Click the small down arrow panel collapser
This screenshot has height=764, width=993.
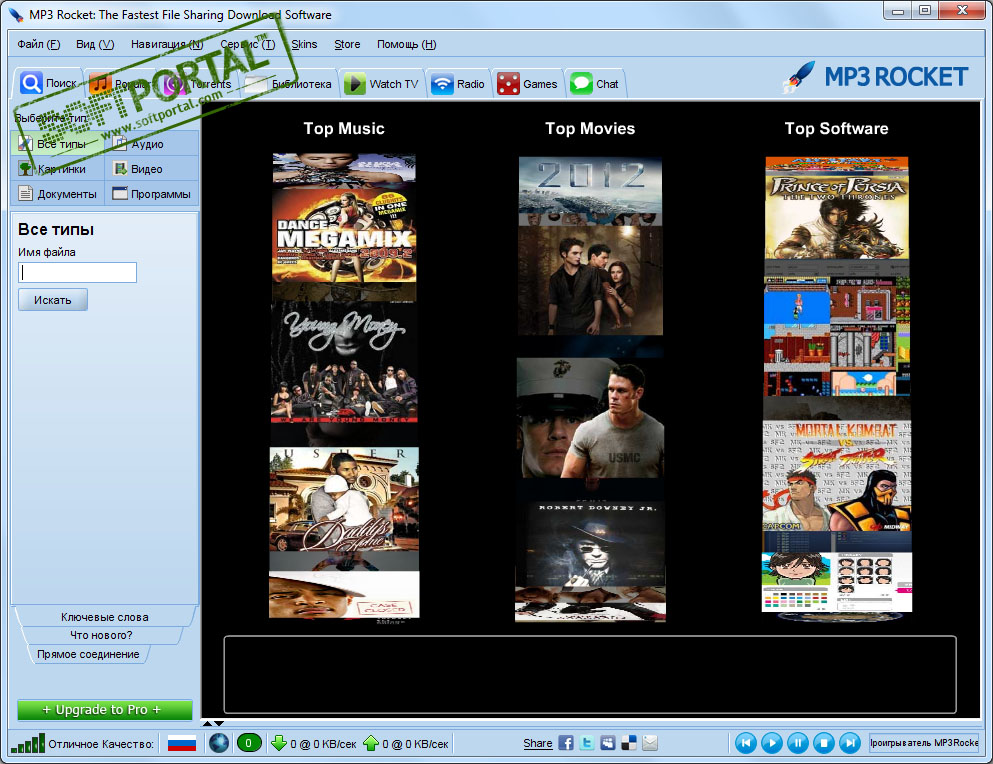pos(218,723)
